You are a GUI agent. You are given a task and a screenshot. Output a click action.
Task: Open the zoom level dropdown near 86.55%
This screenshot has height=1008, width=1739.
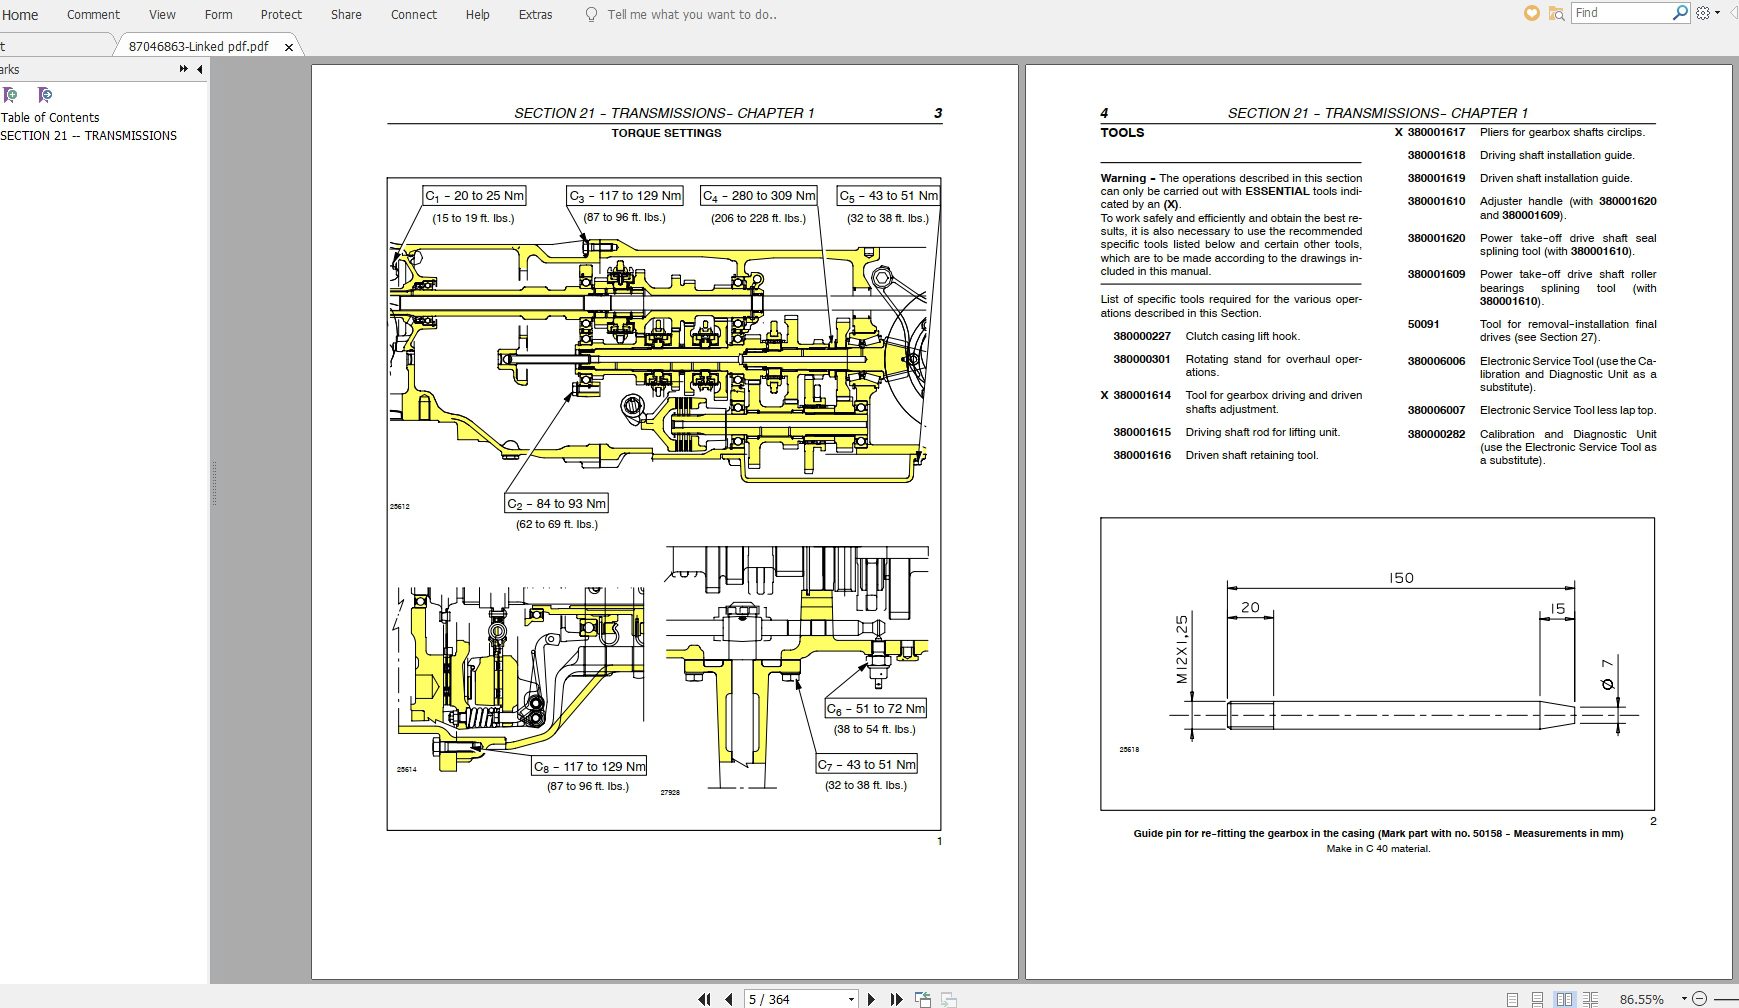click(1684, 998)
